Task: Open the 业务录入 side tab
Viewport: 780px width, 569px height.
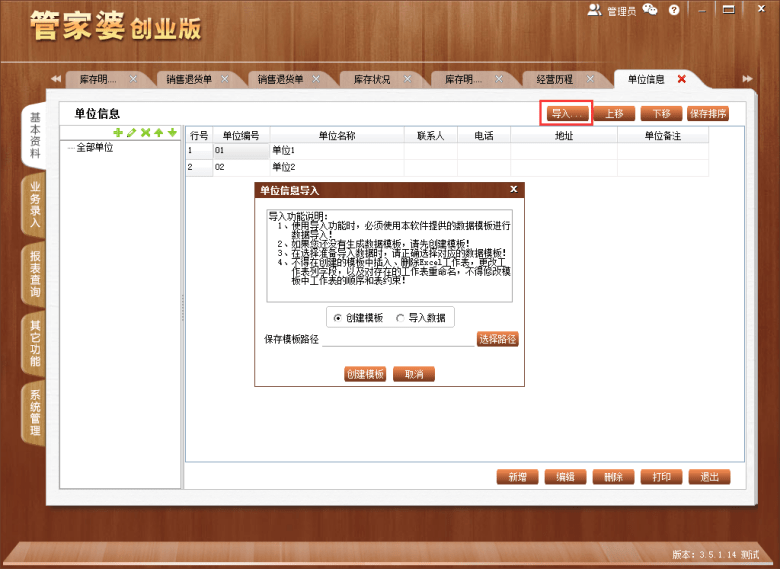Action: [34, 204]
